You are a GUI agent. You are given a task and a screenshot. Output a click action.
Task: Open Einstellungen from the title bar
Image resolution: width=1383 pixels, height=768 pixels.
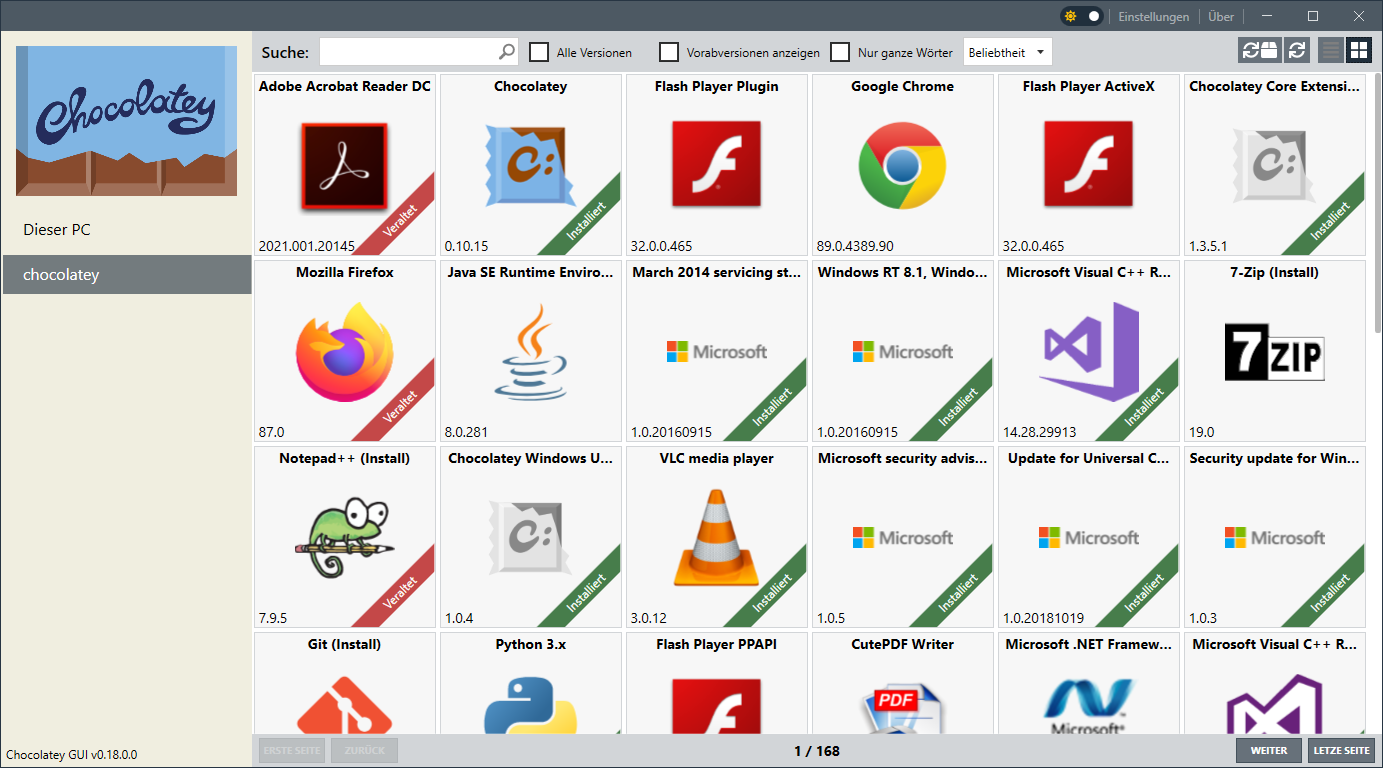click(x=1154, y=17)
